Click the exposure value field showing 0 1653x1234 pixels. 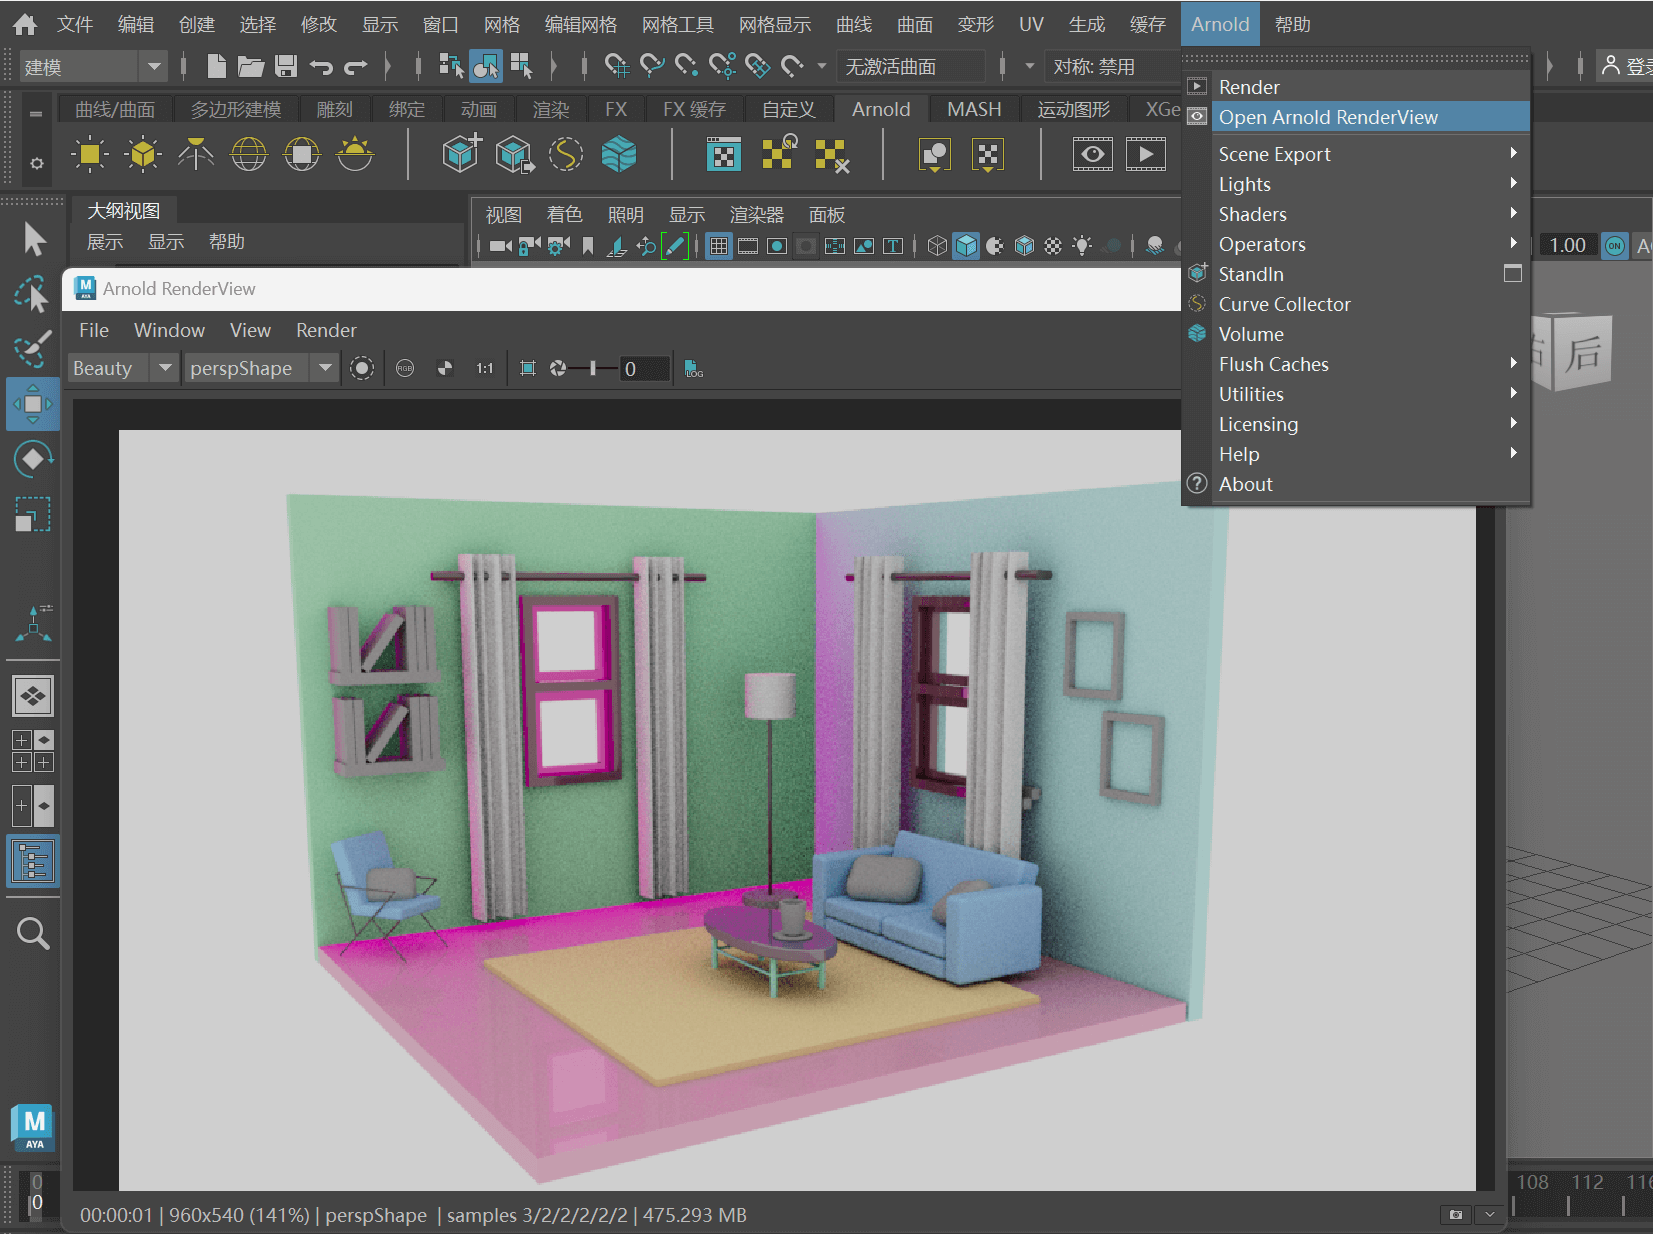[x=644, y=368]
